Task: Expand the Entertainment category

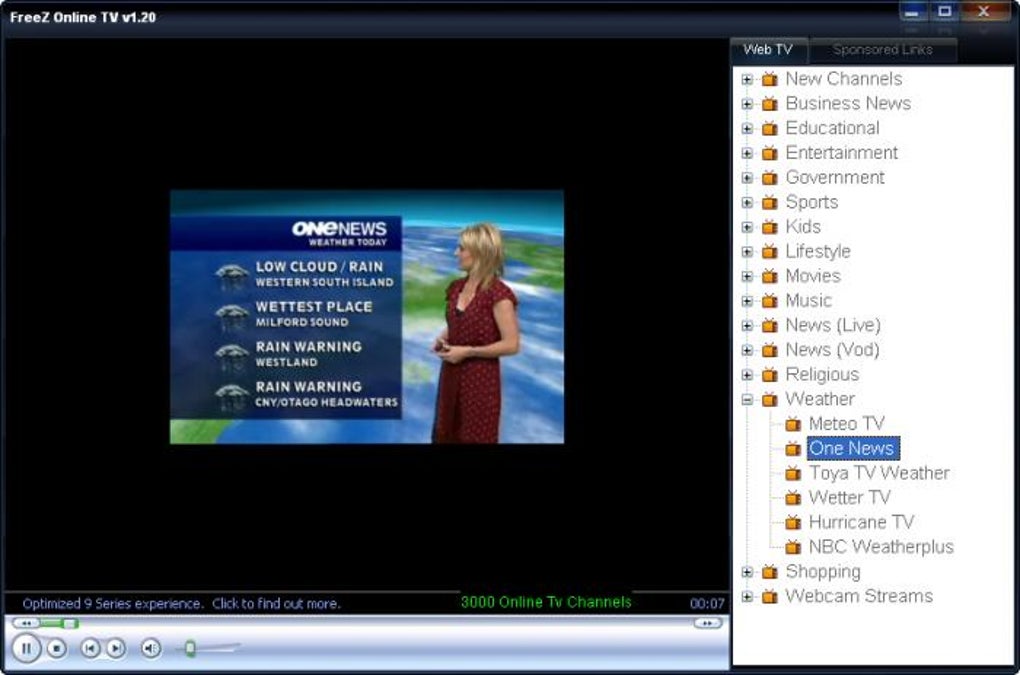Action: (747, 153)
